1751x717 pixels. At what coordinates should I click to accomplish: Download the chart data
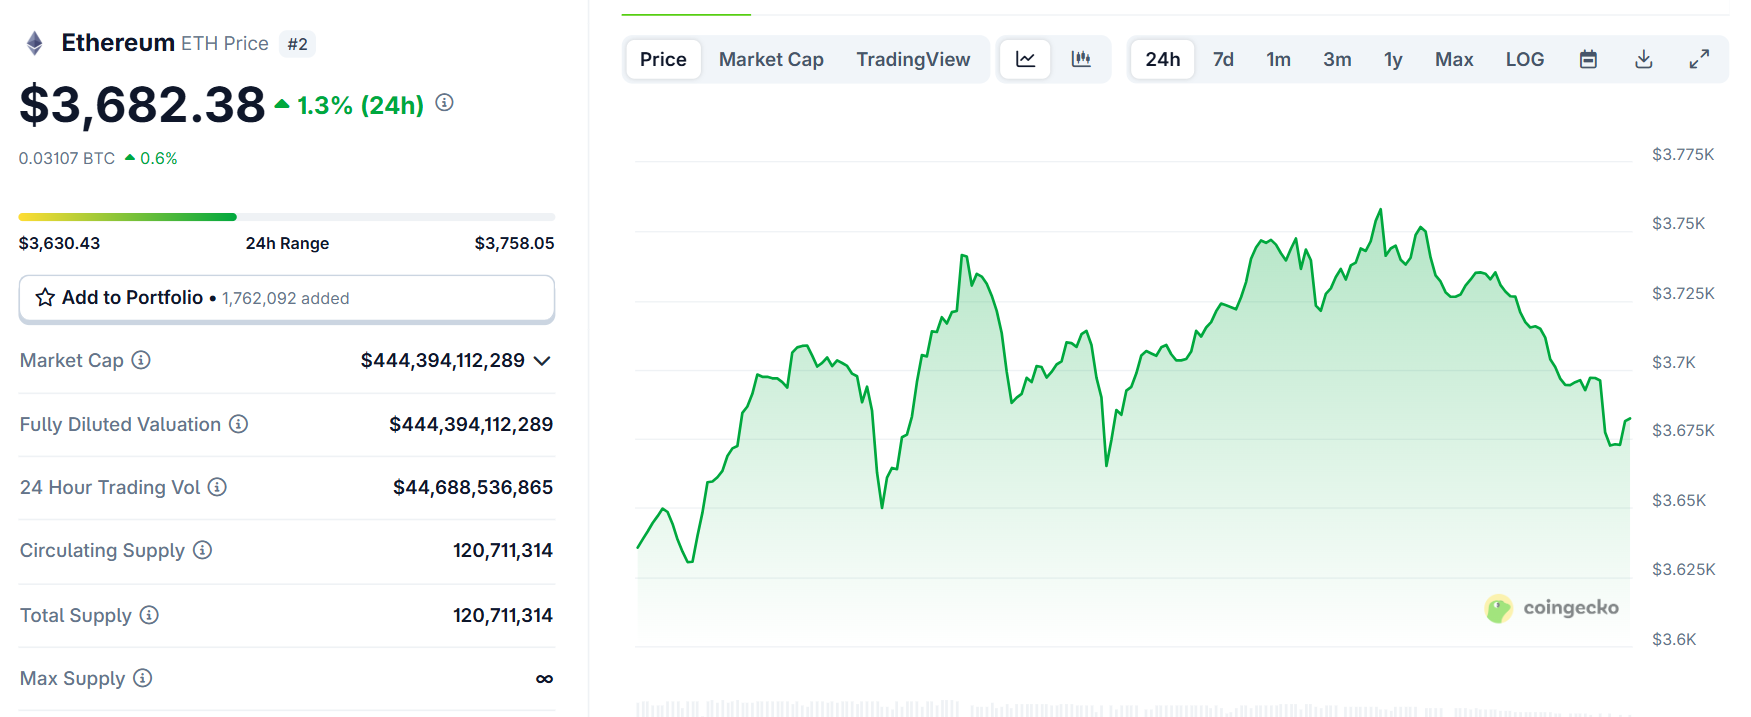(x=1644, y=59)
